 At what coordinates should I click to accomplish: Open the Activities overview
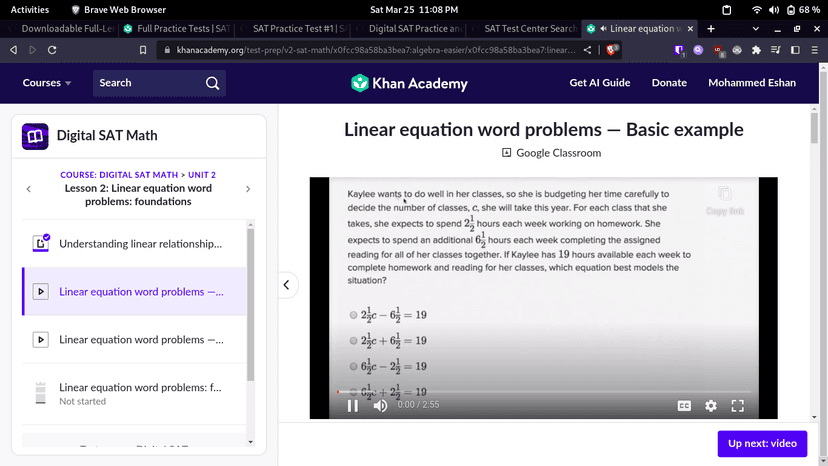(30, 10)
